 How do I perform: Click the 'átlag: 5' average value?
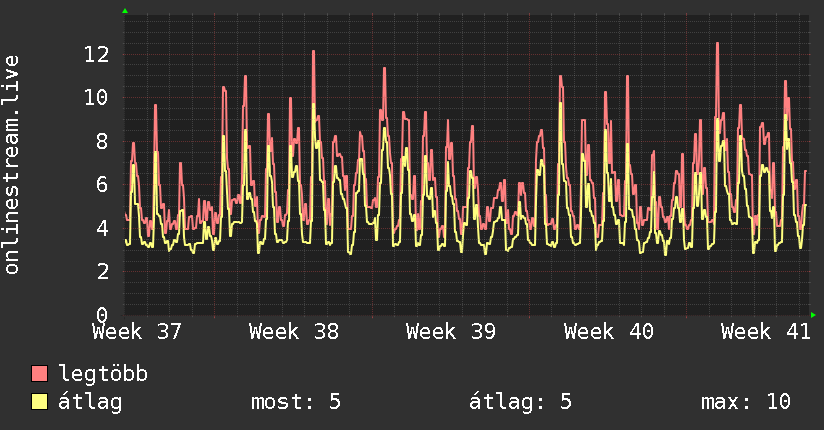click(x=520, y=402)
